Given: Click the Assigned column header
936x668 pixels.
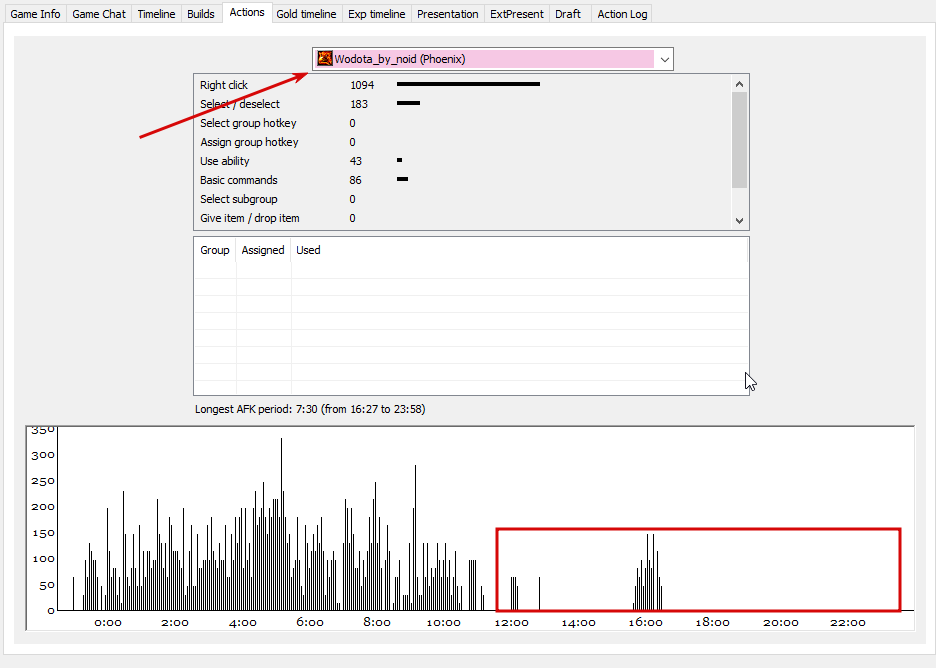Looking at the screenshot, I should (263, 250).
